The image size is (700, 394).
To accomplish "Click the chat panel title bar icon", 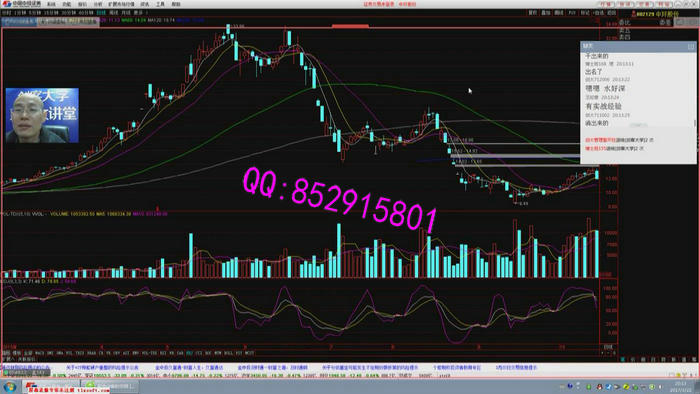I will [691, 46].
